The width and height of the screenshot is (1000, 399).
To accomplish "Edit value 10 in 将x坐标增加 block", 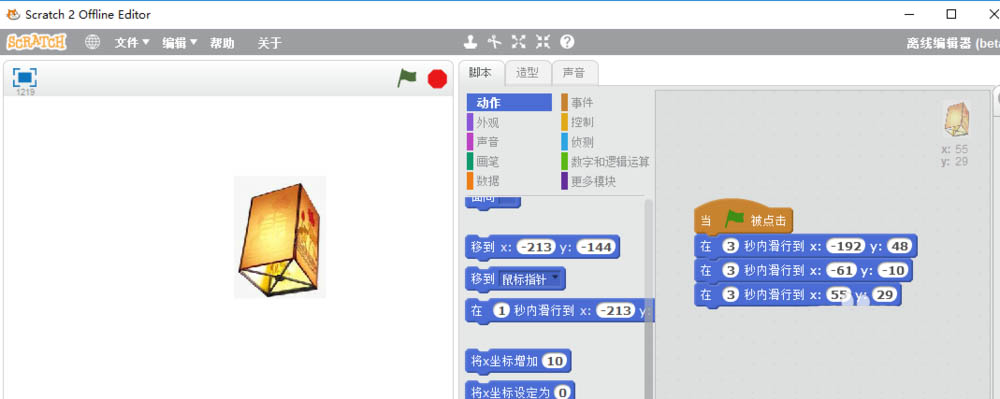I will pos(555,362).
